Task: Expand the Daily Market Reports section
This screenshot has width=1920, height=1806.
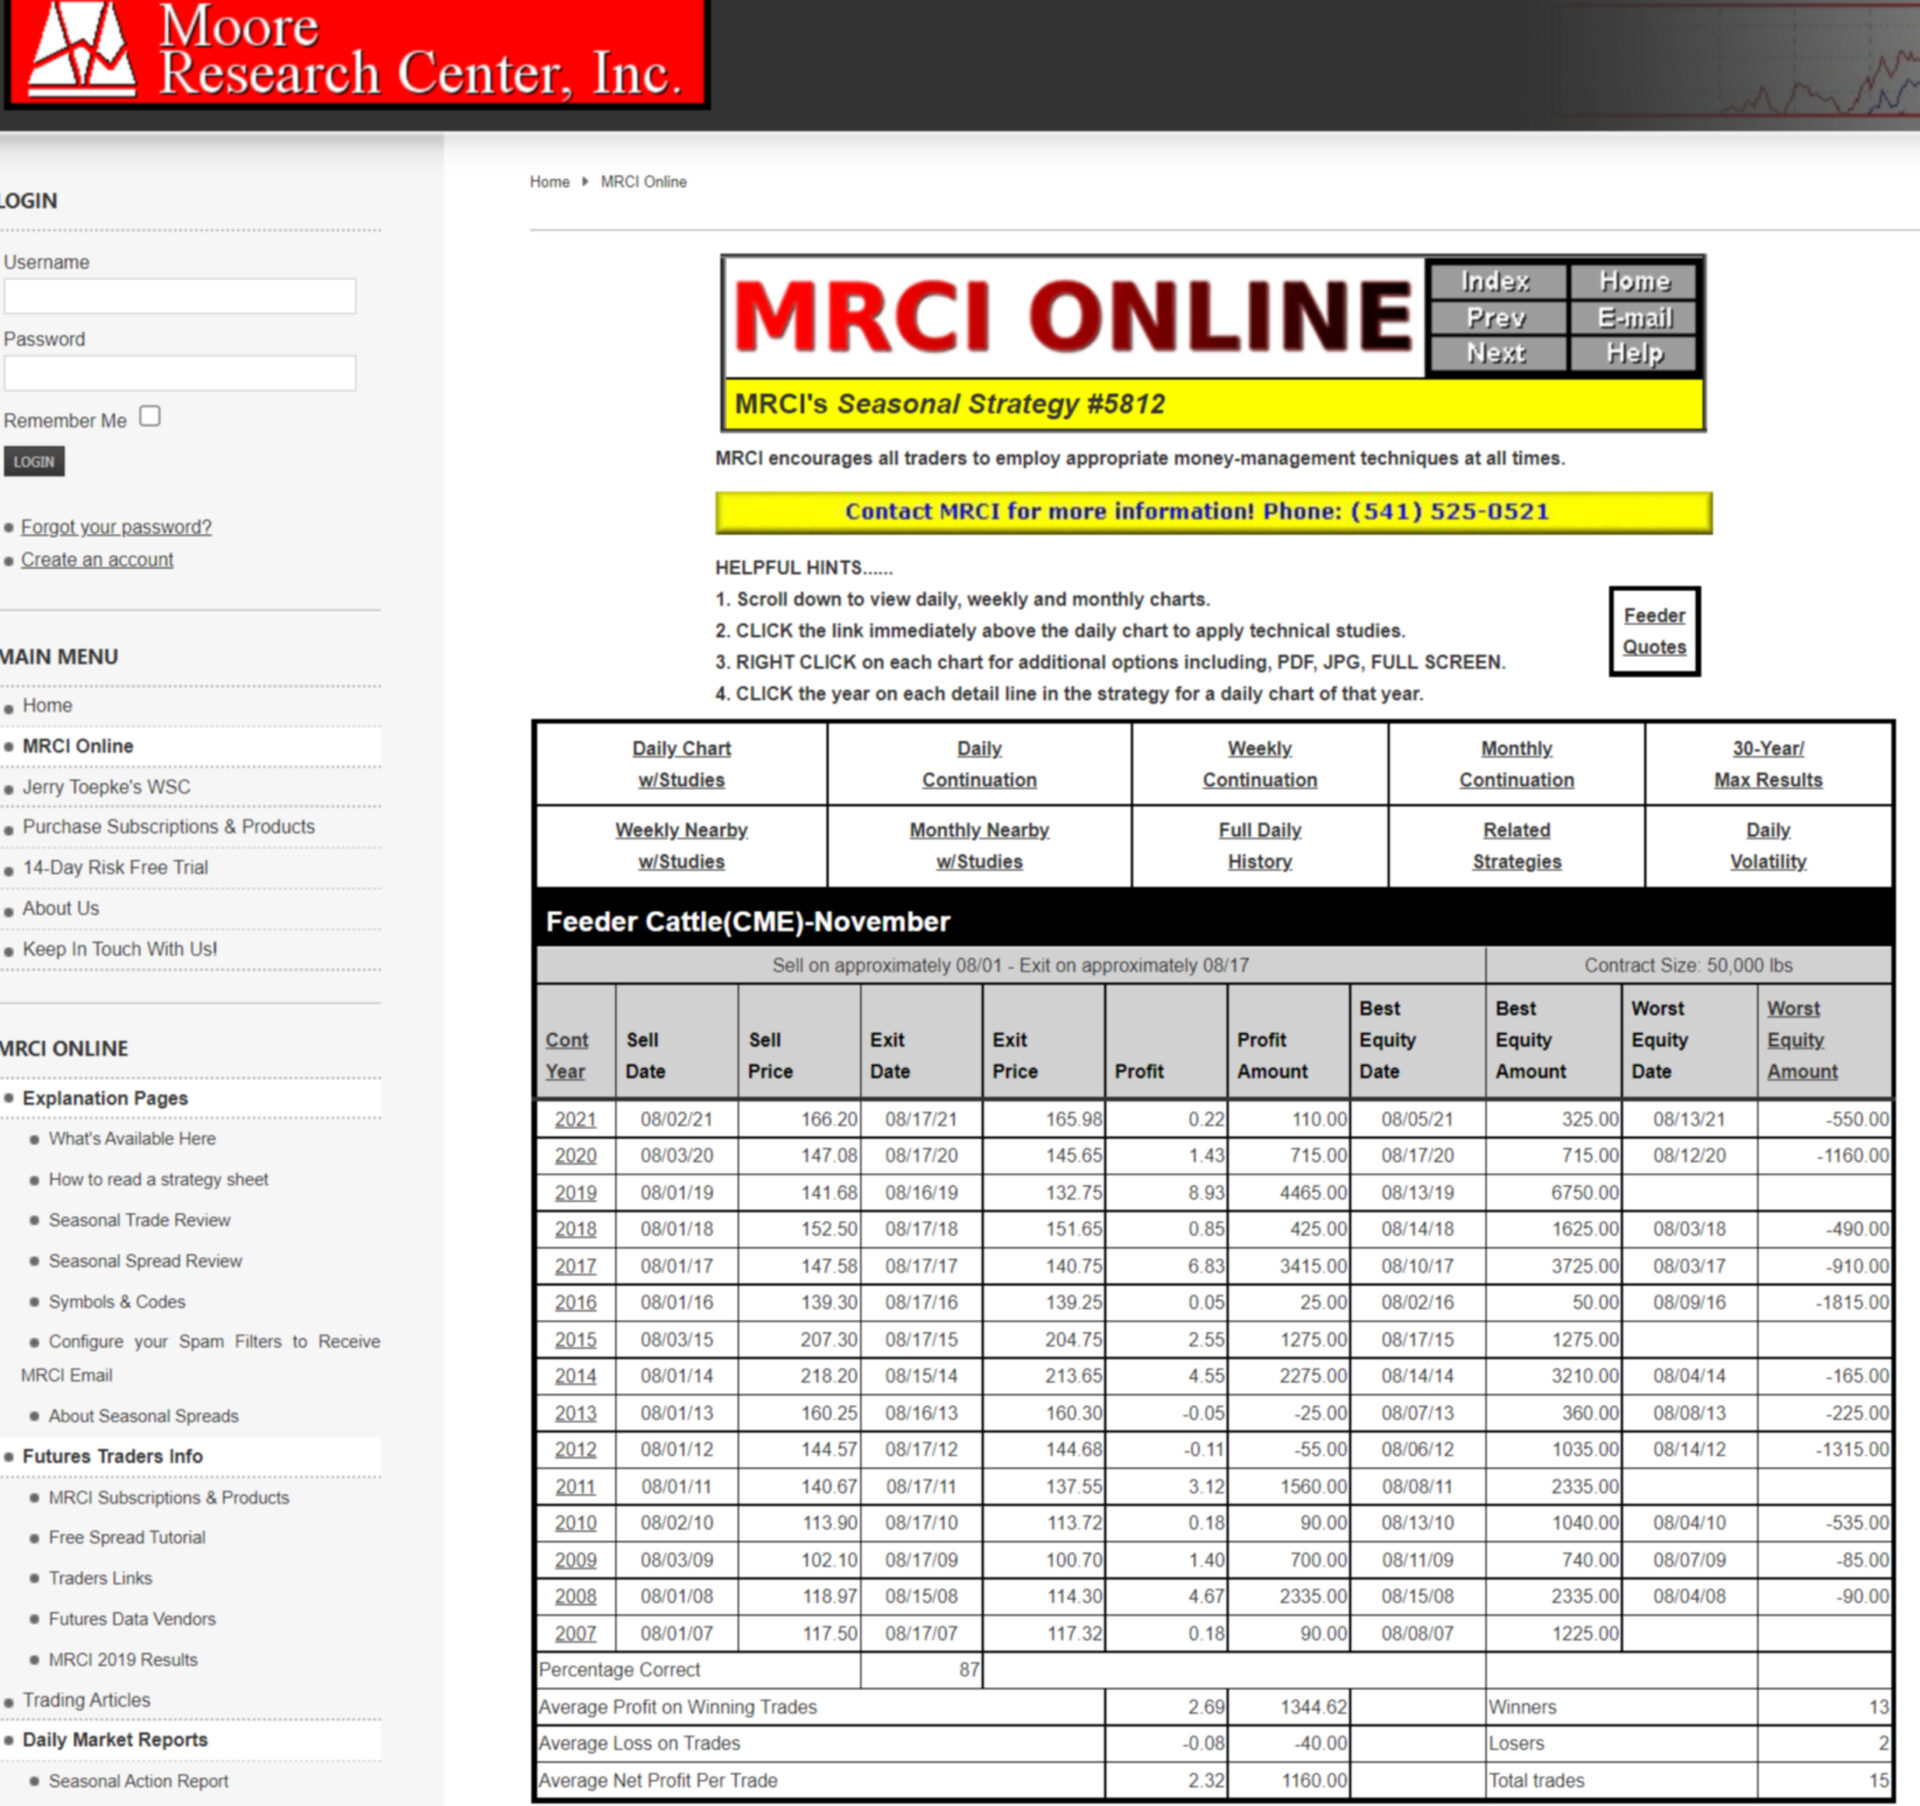Action: [x=115, y=1739]
